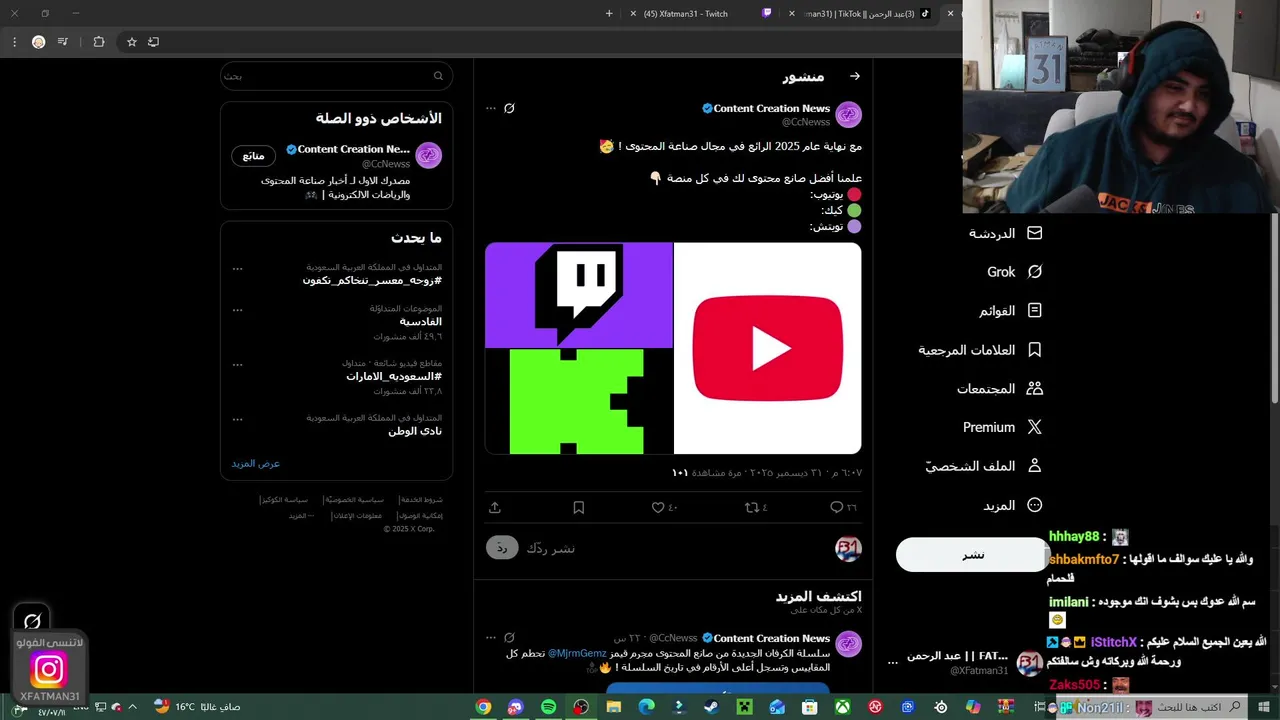The width and height of the screenshot is (1280, 720).
Task: Open the three-dot menu on the main post
Action: pos(490,108)
